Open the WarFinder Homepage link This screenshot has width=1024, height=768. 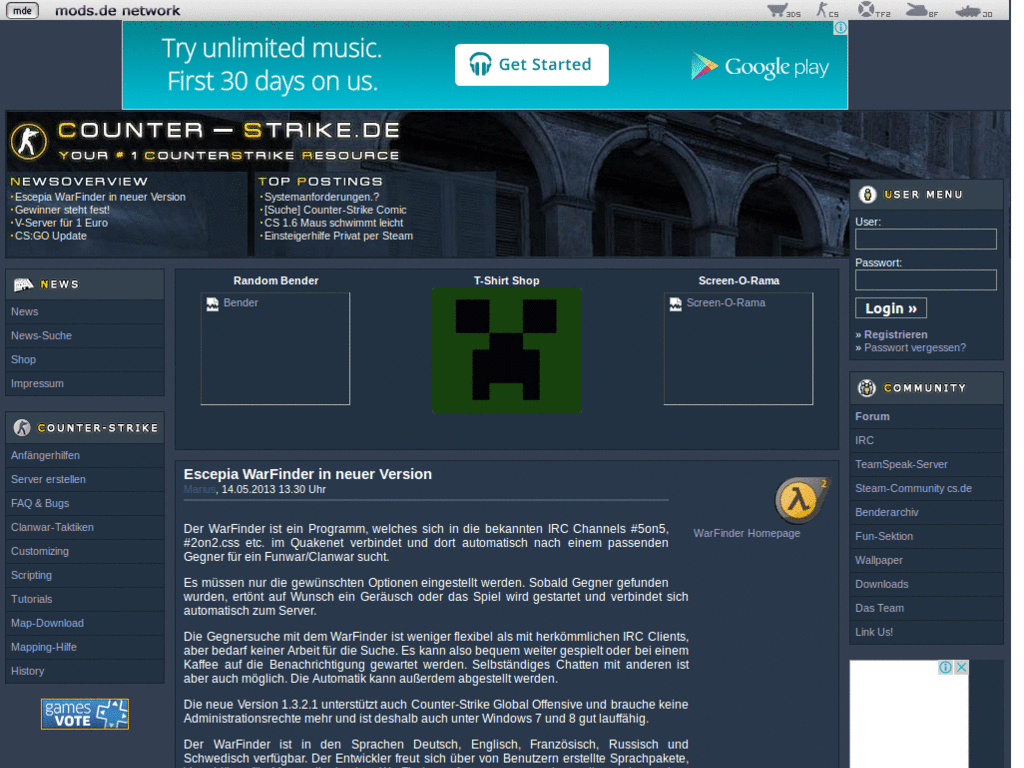point(746,534)
